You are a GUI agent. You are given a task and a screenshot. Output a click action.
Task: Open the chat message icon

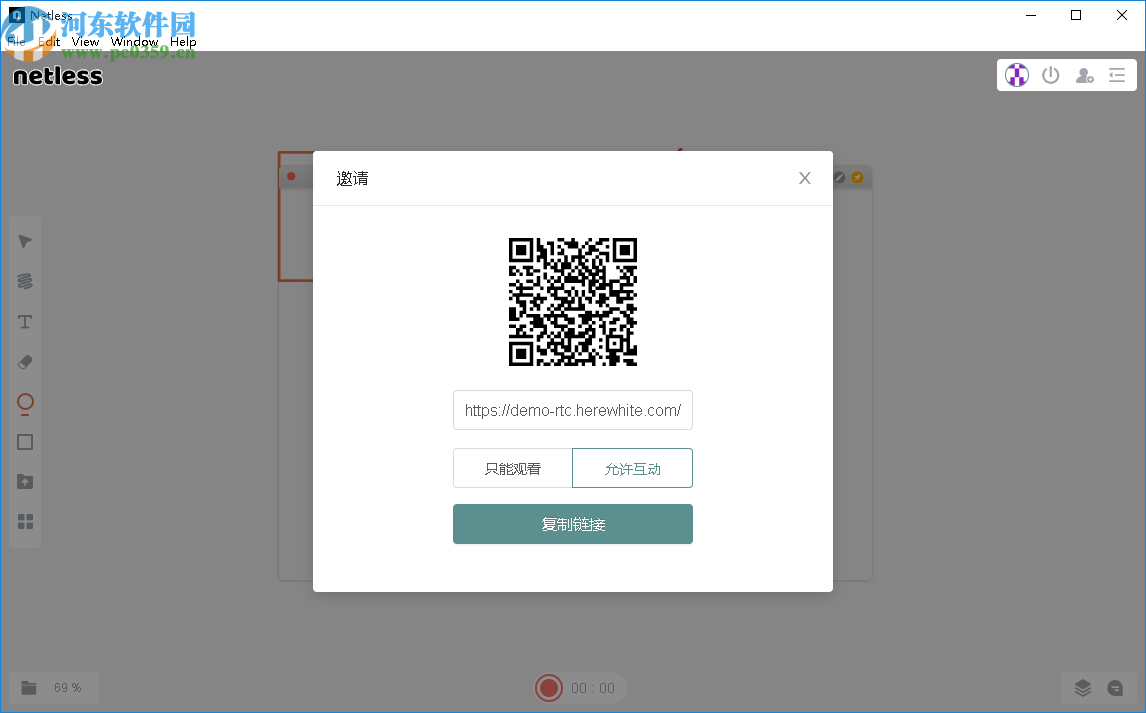[x=1115, y=687]
